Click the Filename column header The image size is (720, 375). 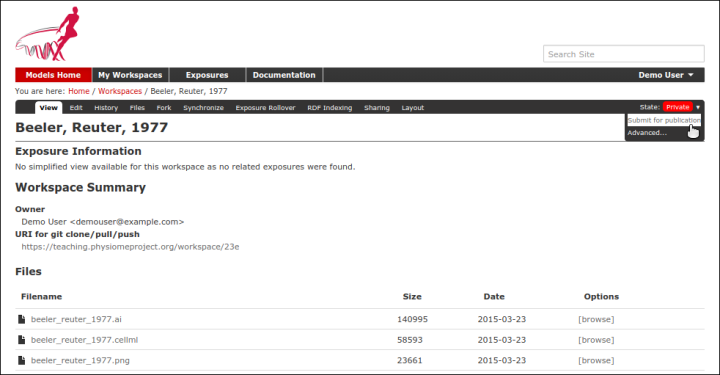41,297
